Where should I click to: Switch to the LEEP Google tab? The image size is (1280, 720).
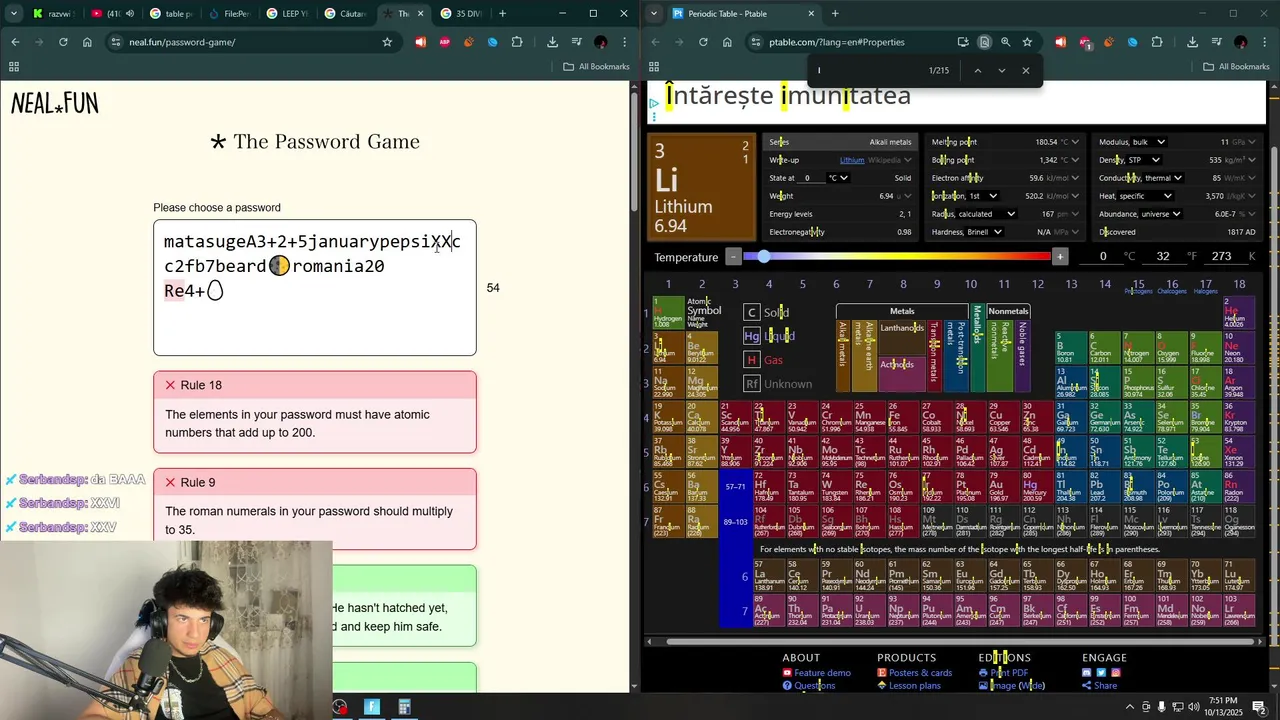tap(289, 14)
